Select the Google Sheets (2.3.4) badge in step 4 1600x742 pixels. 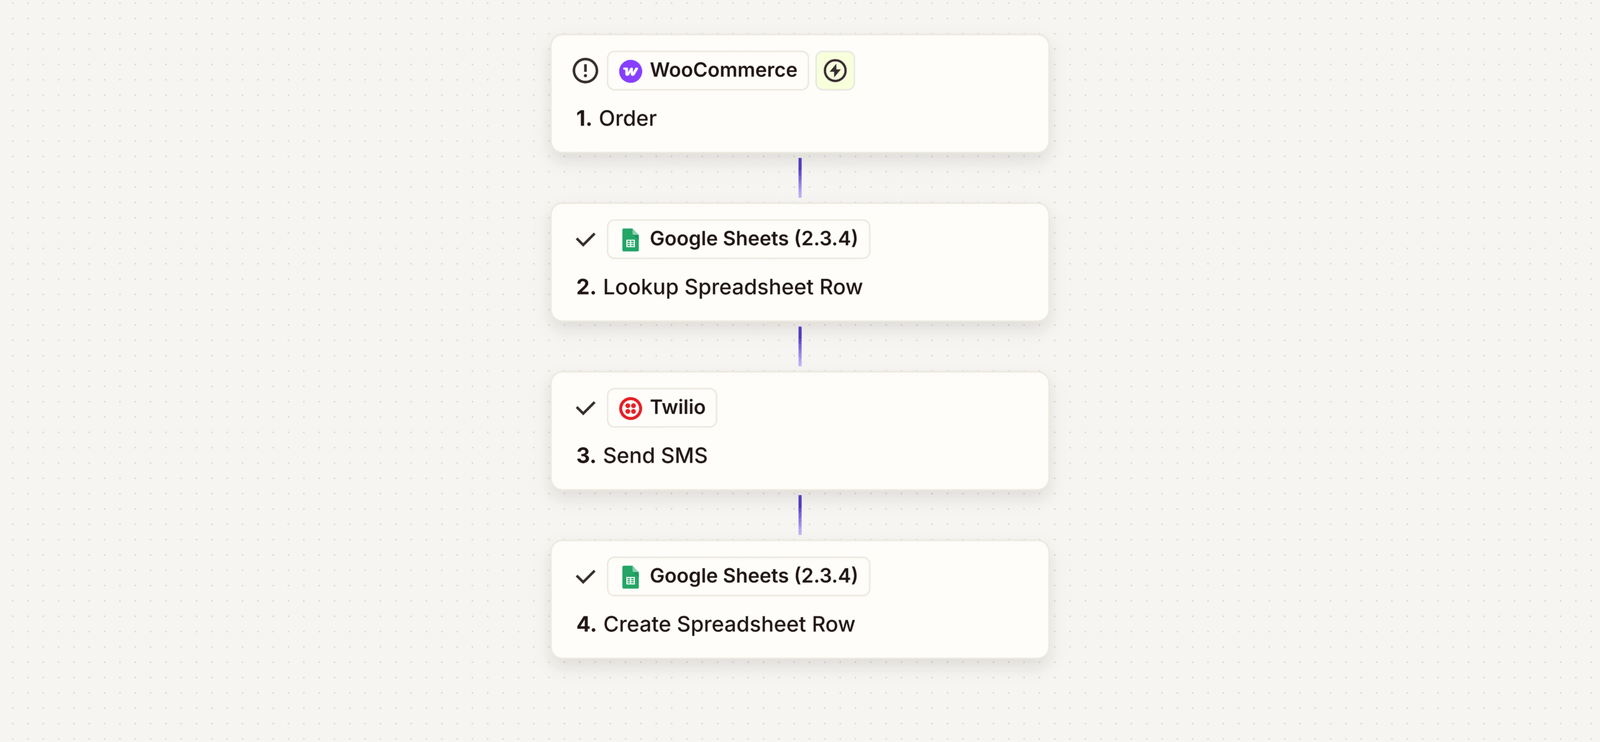(x=752, y=576)
